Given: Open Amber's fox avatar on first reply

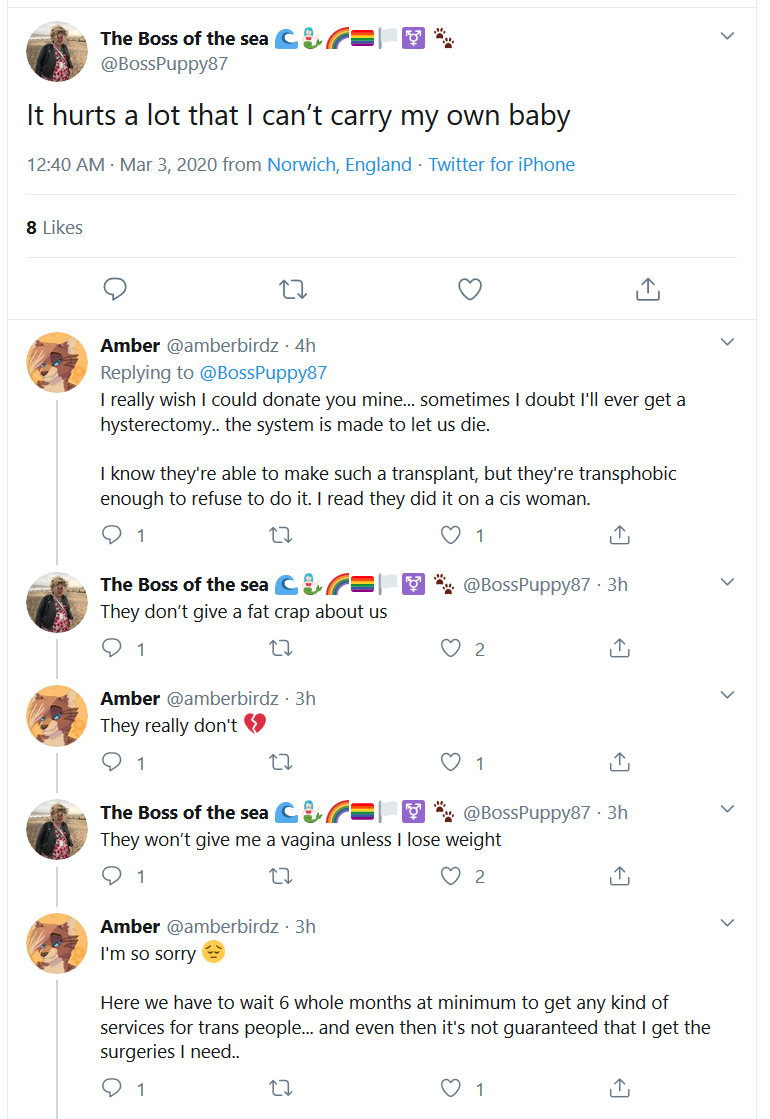Looking at the screenshot, I should click(57, 363).
